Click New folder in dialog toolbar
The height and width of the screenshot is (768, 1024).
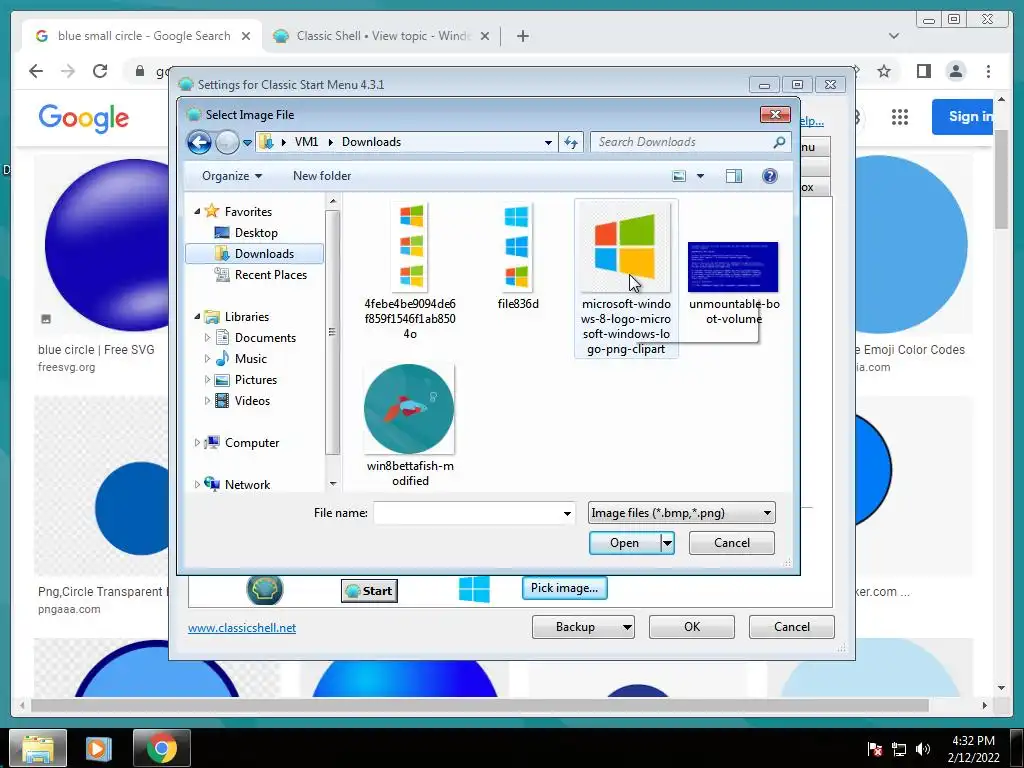tap(322, 176)
